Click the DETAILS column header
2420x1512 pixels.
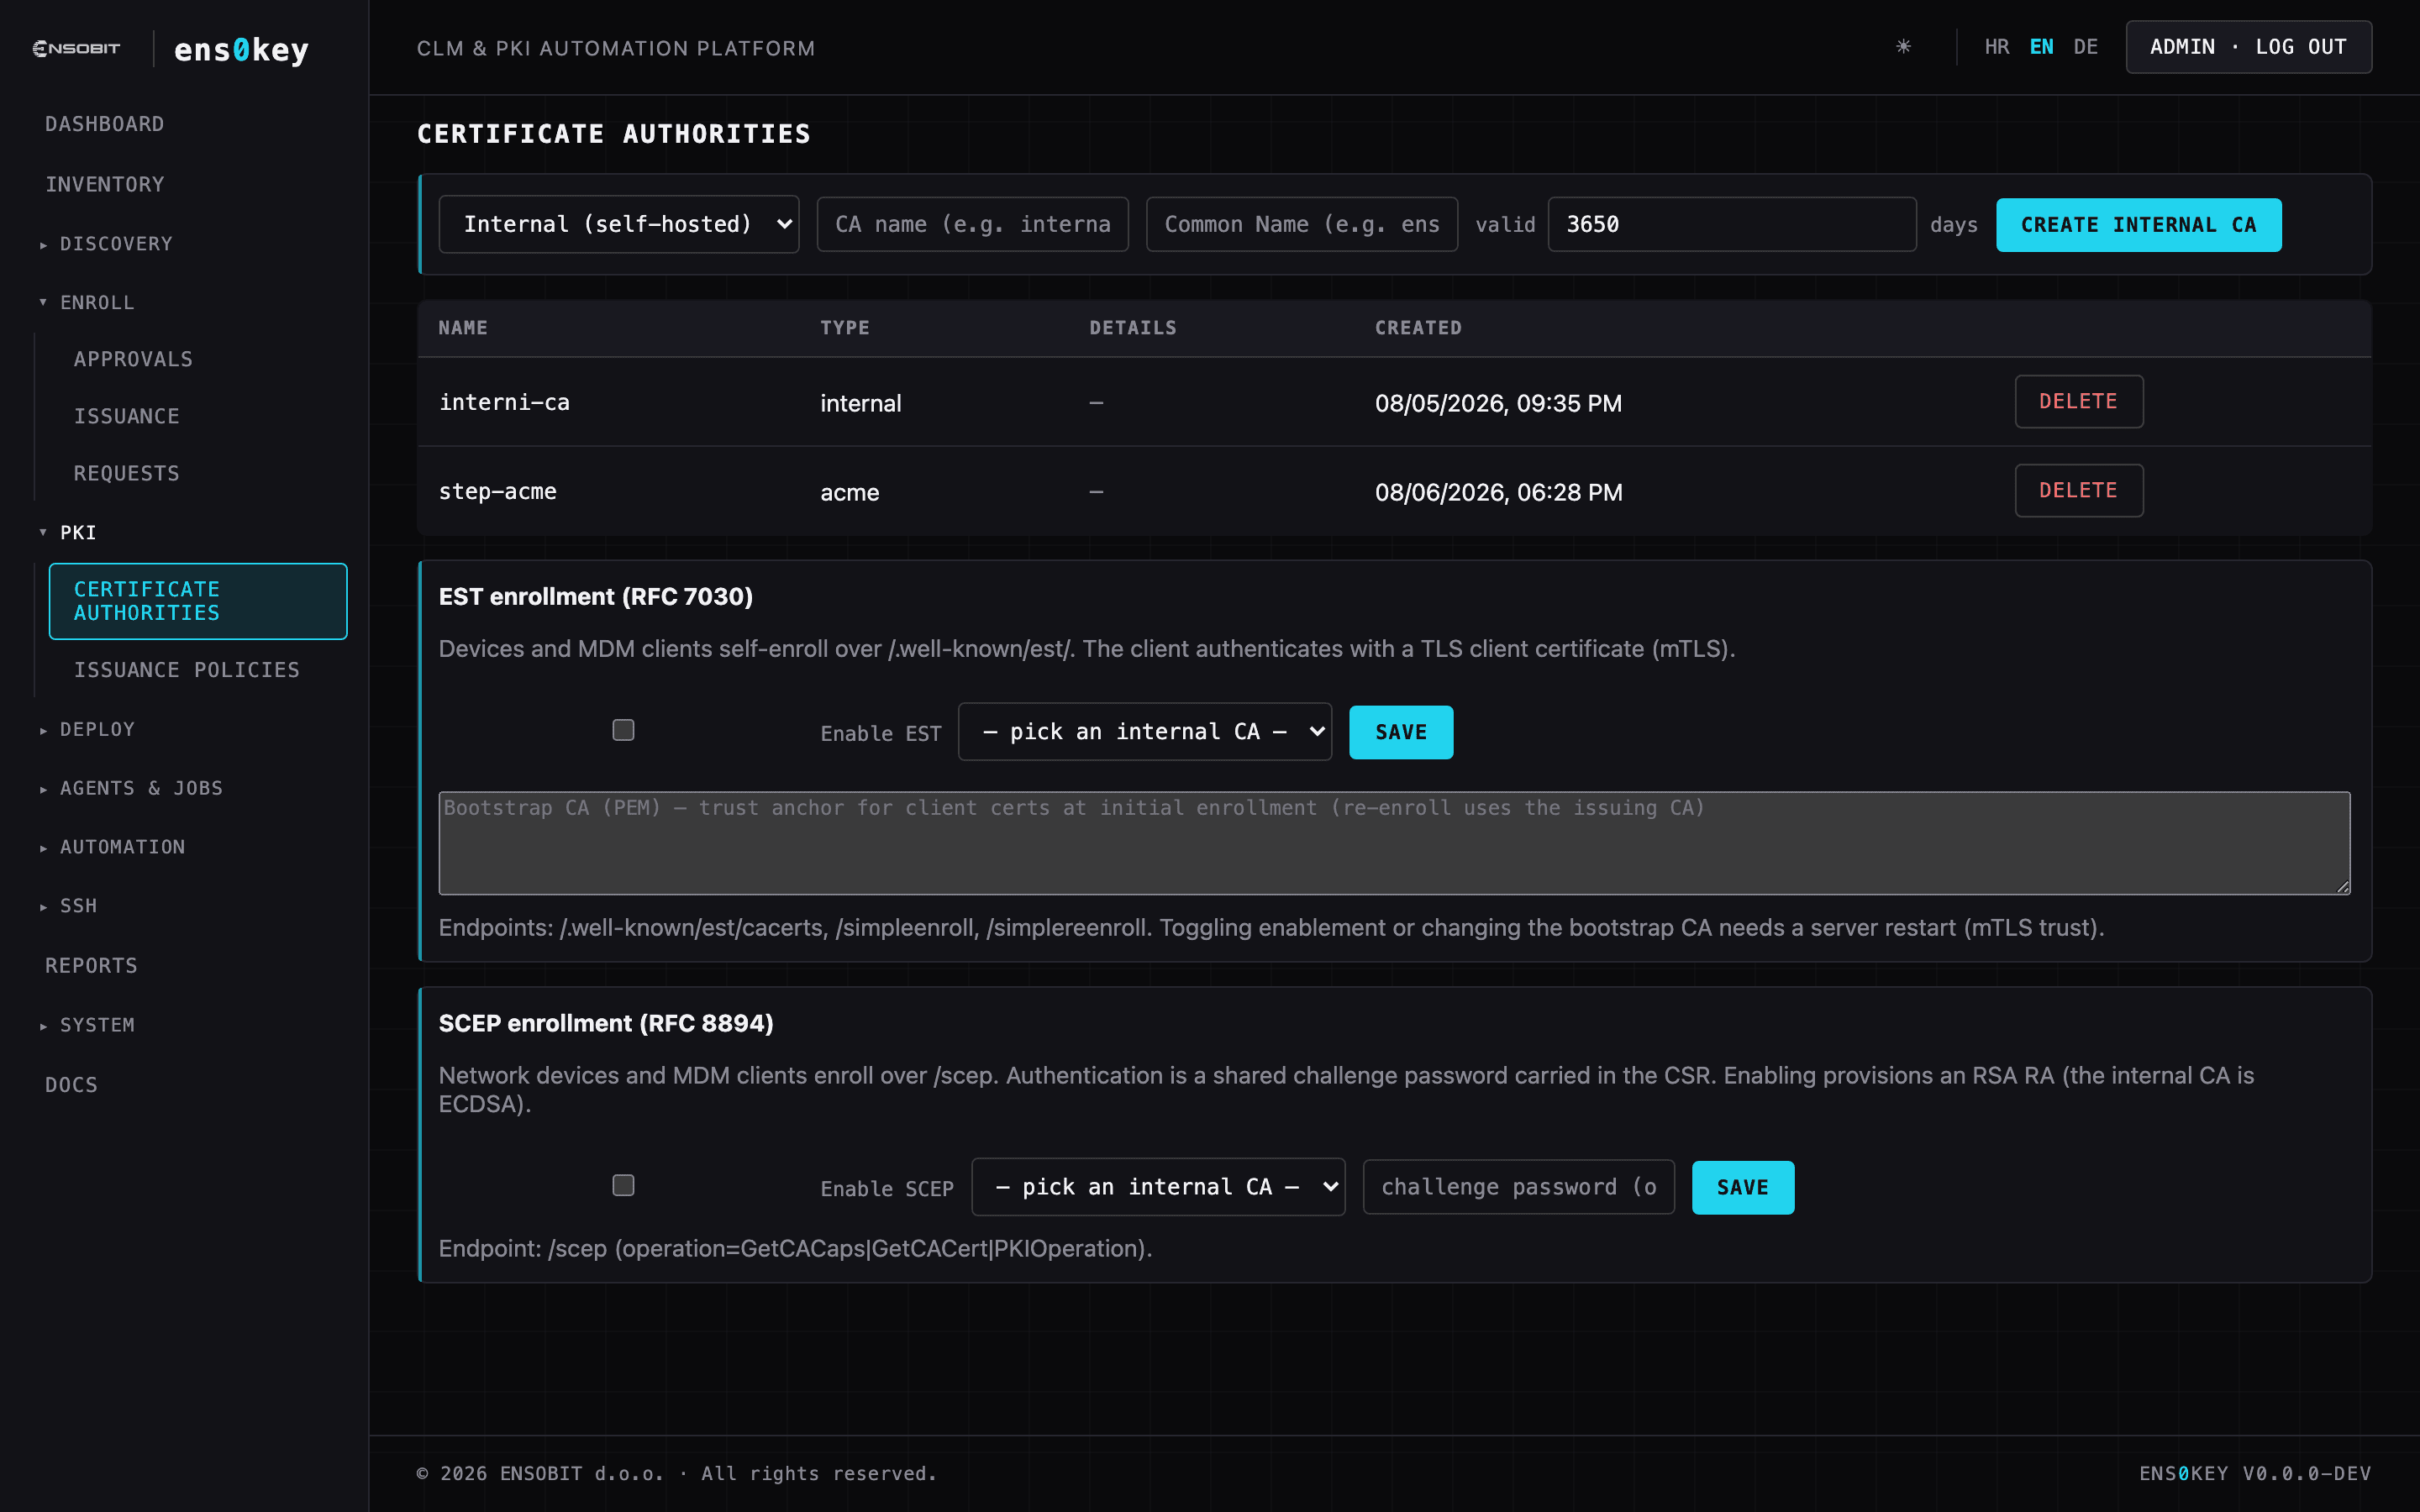pos(1132,328)
